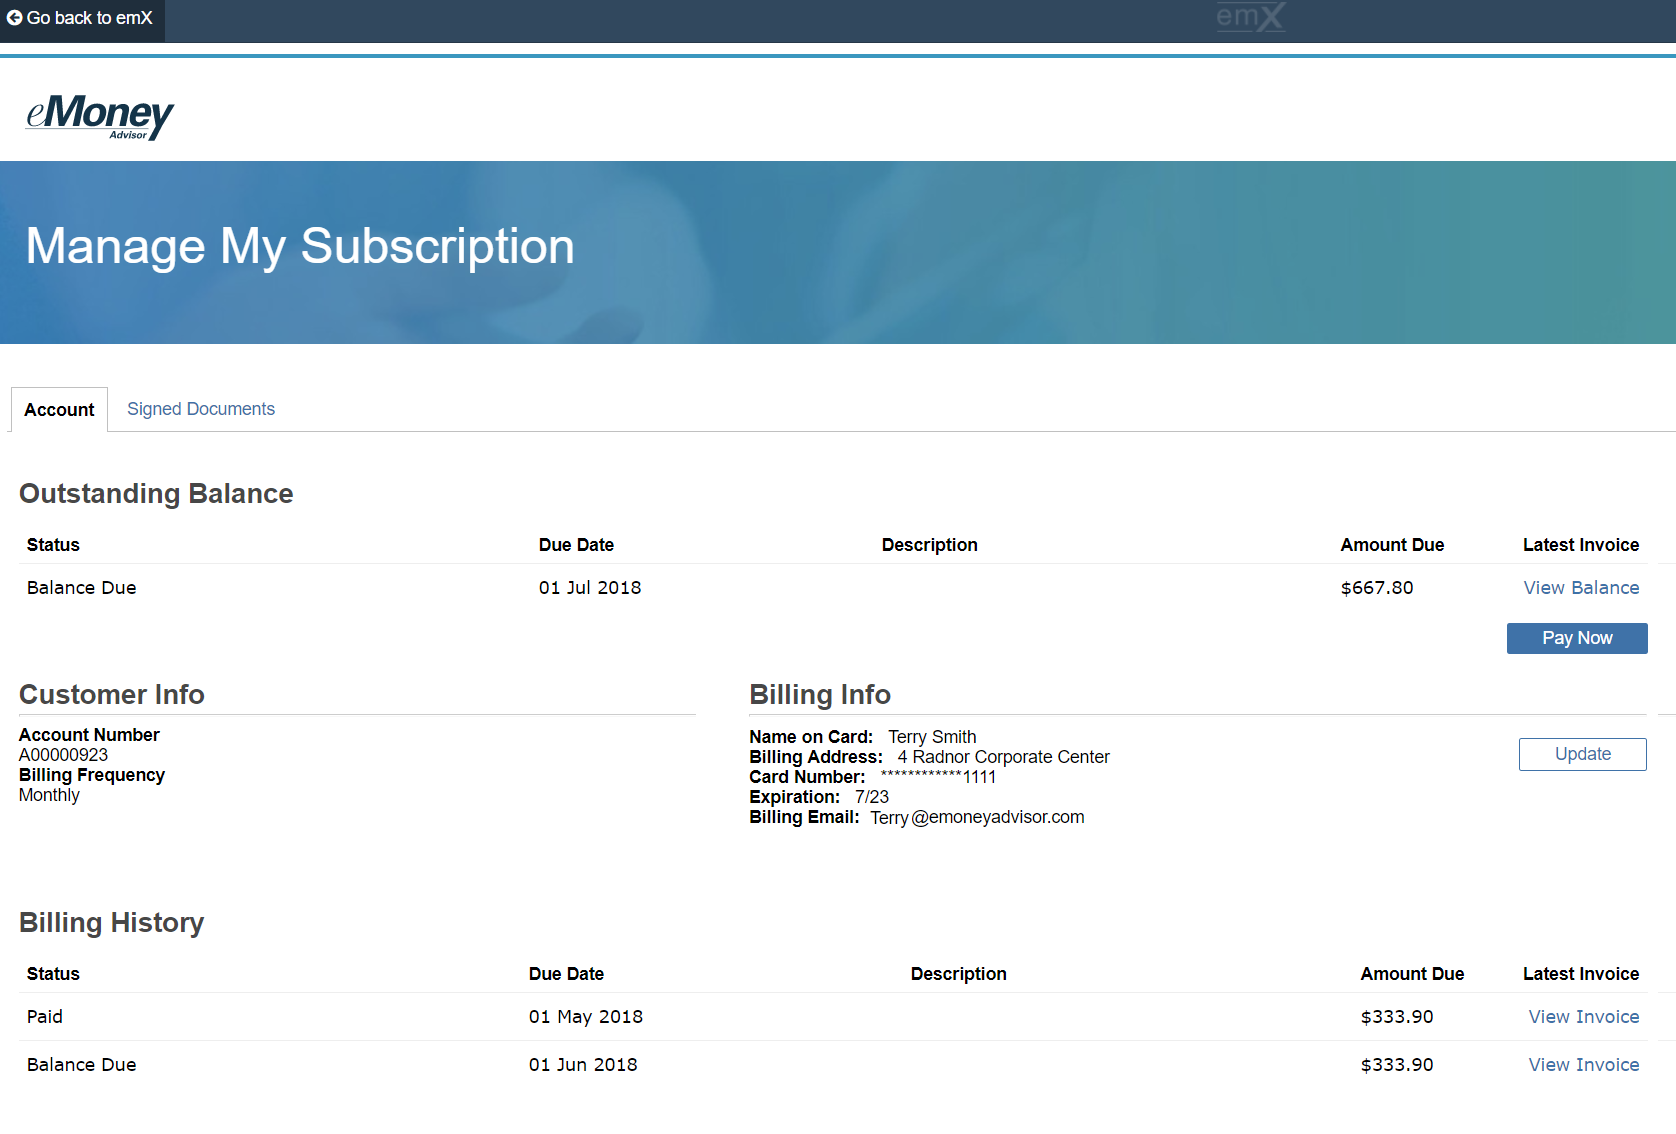Click the Billing Frequency label
Image resolution: width=1676 pixels, height=1134 pixels.
(92, 775)
